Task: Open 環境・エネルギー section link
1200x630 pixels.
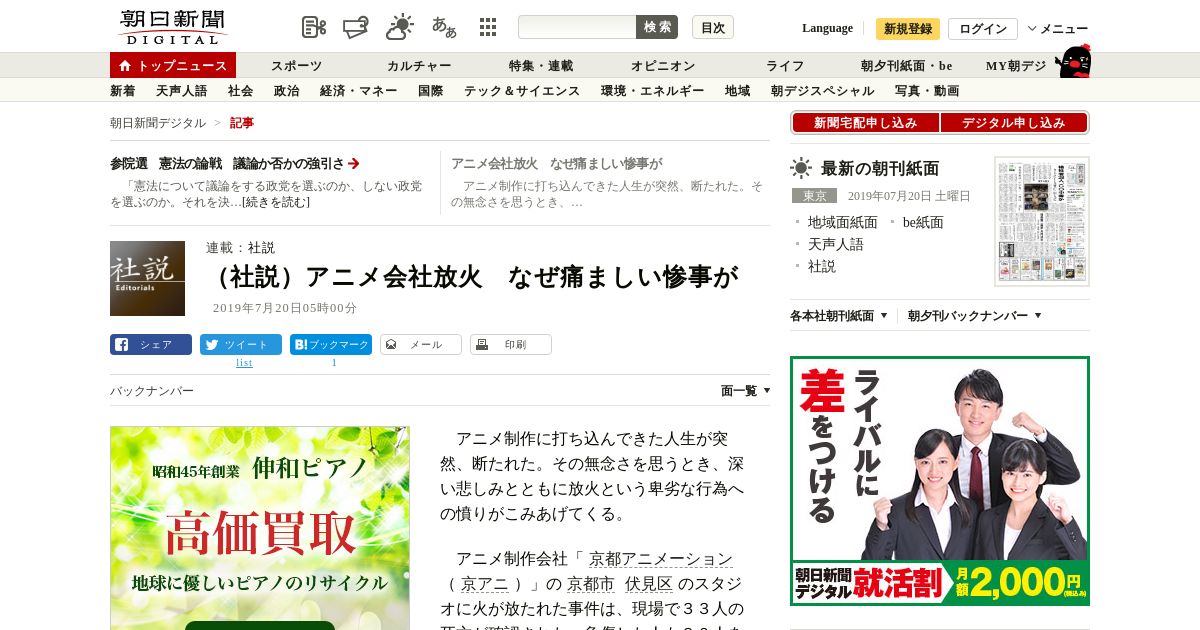Action: click(x=652, y=91)
